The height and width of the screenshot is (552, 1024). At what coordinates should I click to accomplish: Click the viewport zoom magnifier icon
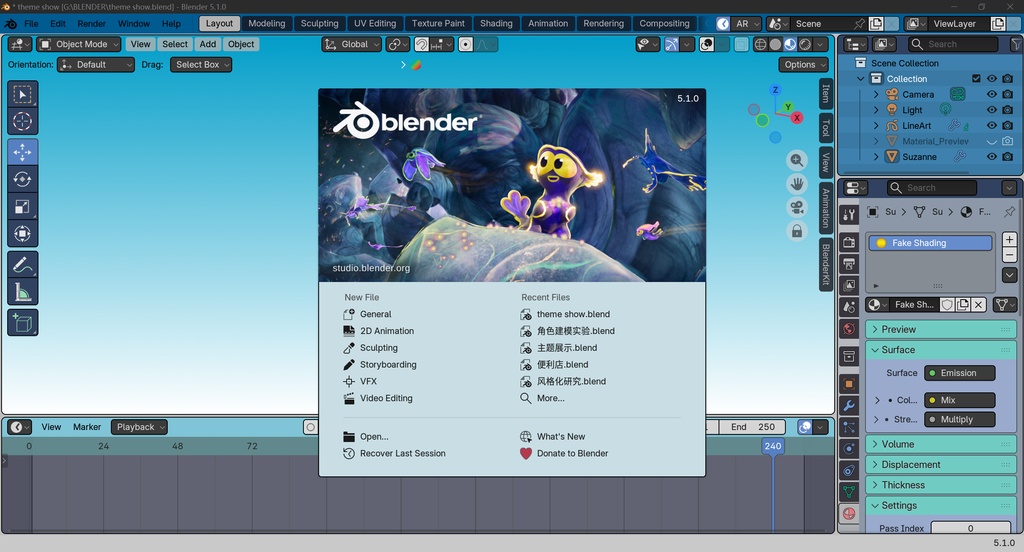[797, 160]
